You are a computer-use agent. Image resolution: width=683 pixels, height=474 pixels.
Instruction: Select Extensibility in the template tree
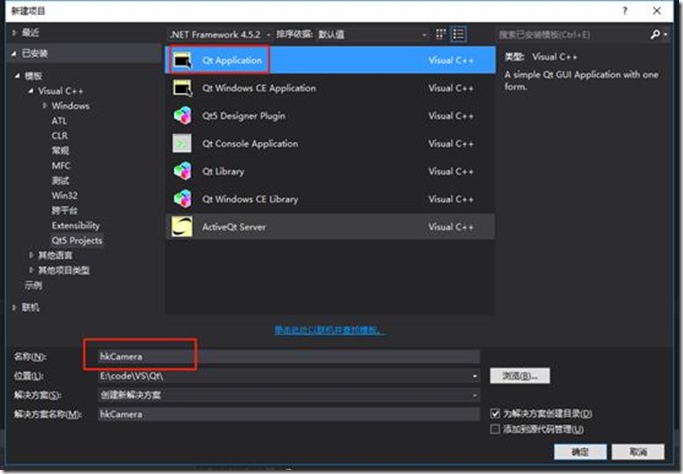(76, 225)
